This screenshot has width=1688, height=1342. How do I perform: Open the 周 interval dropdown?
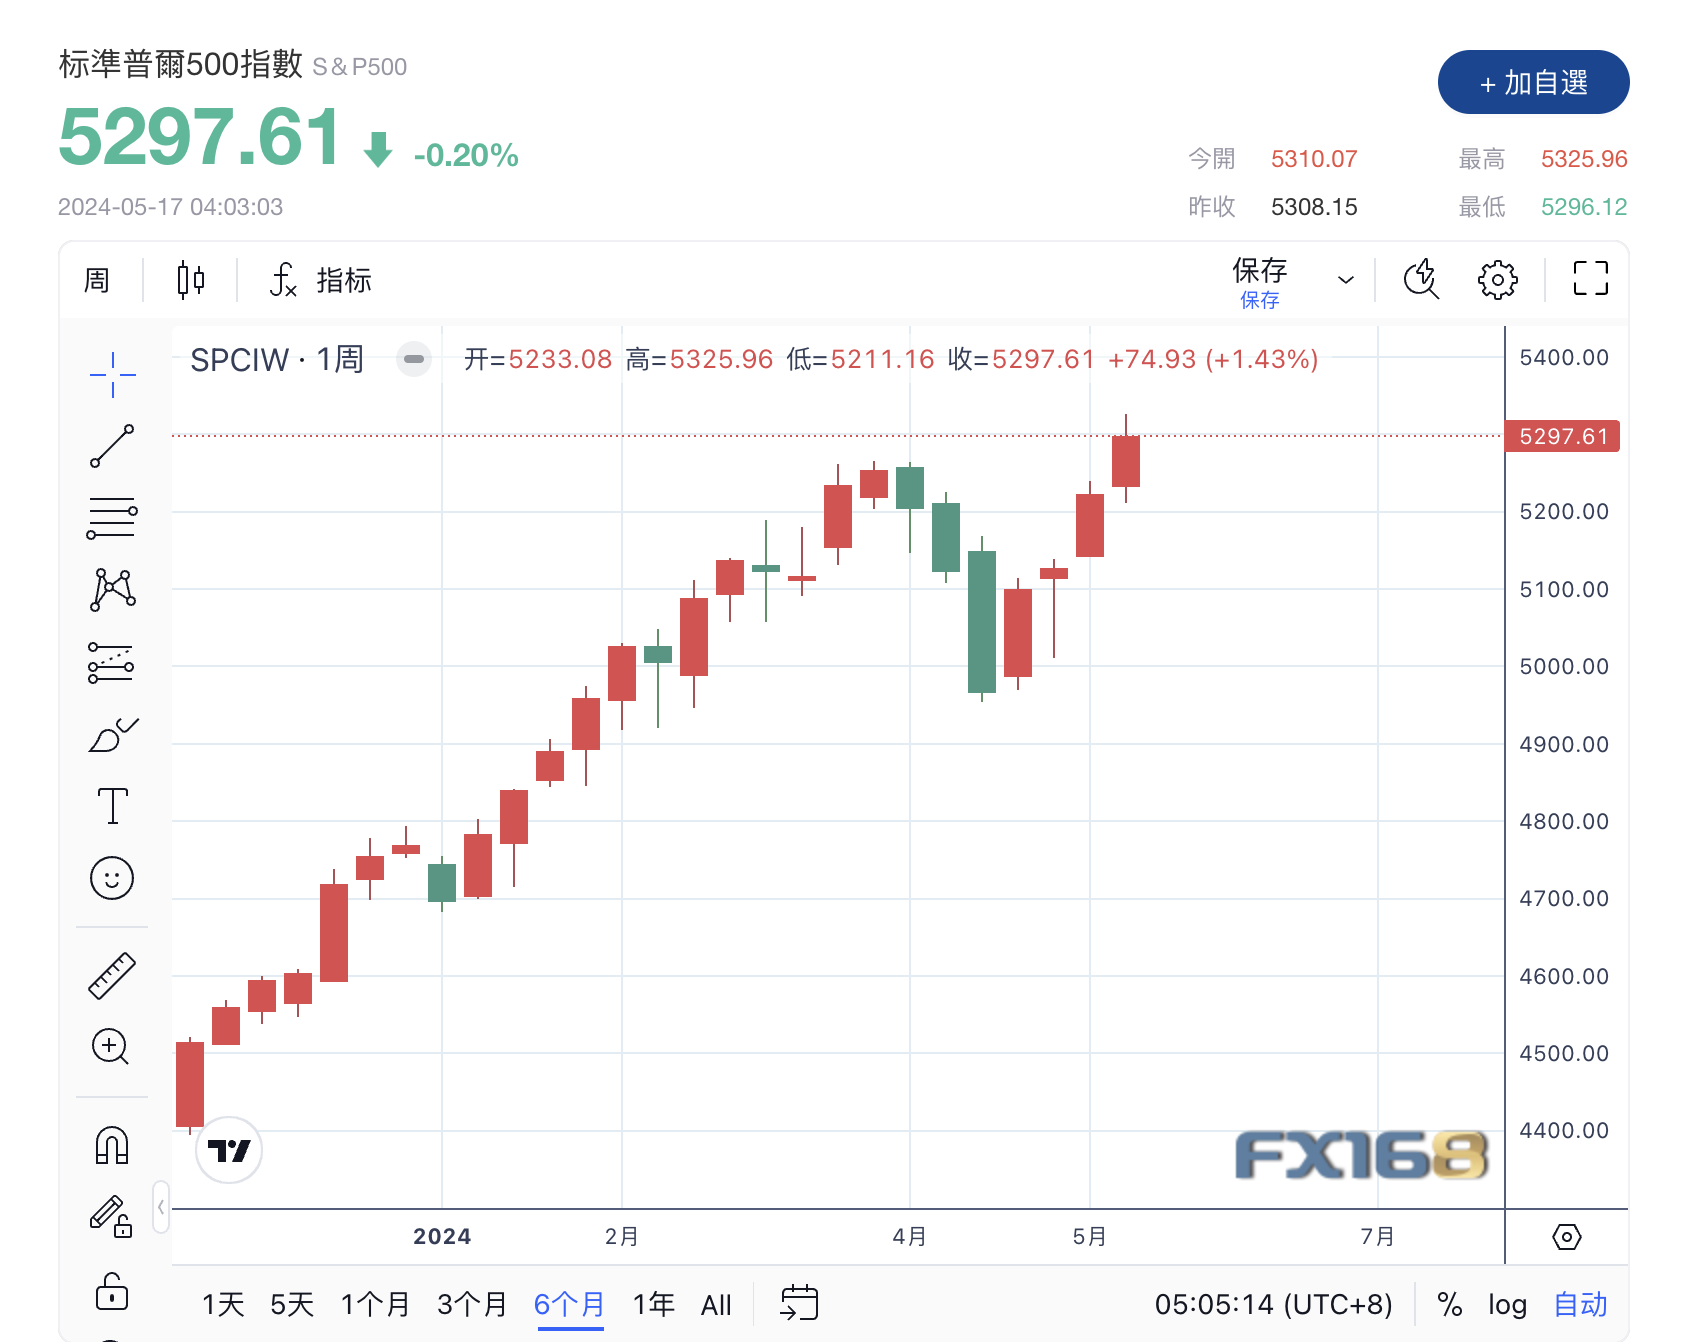(97, 280)
